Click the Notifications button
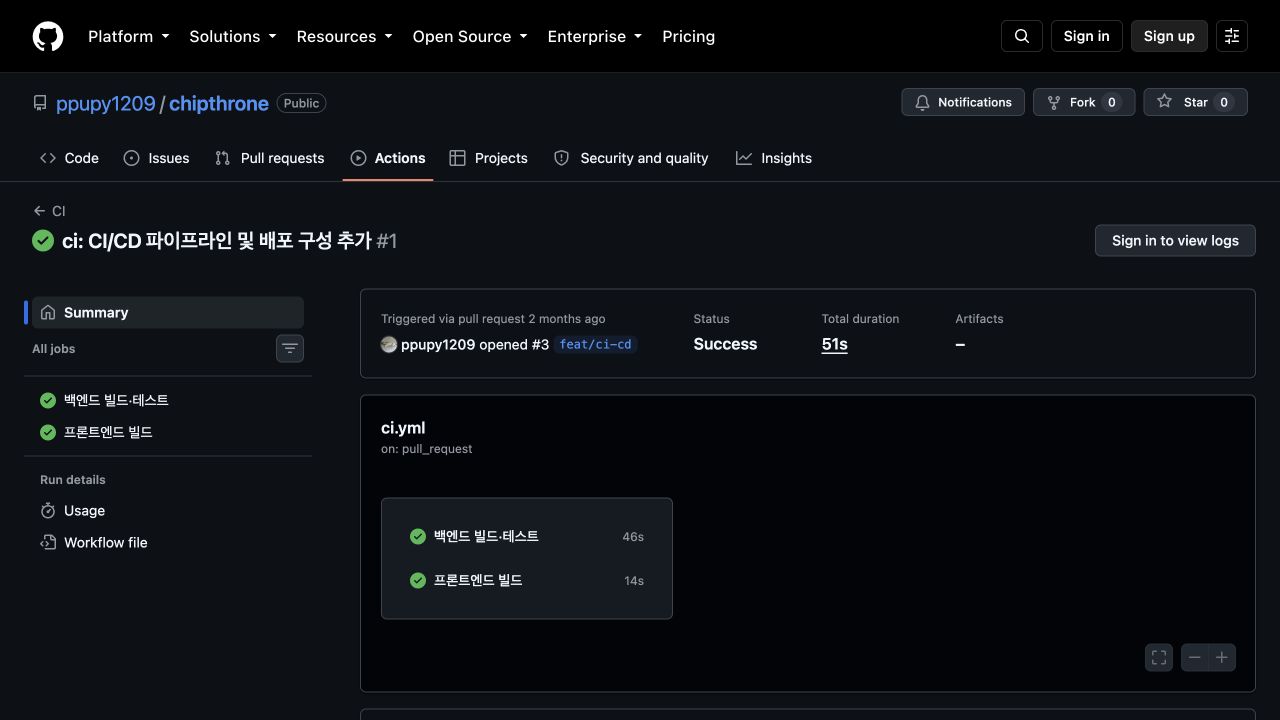This screenshot has width=1280, height=720. pos(963,102)
